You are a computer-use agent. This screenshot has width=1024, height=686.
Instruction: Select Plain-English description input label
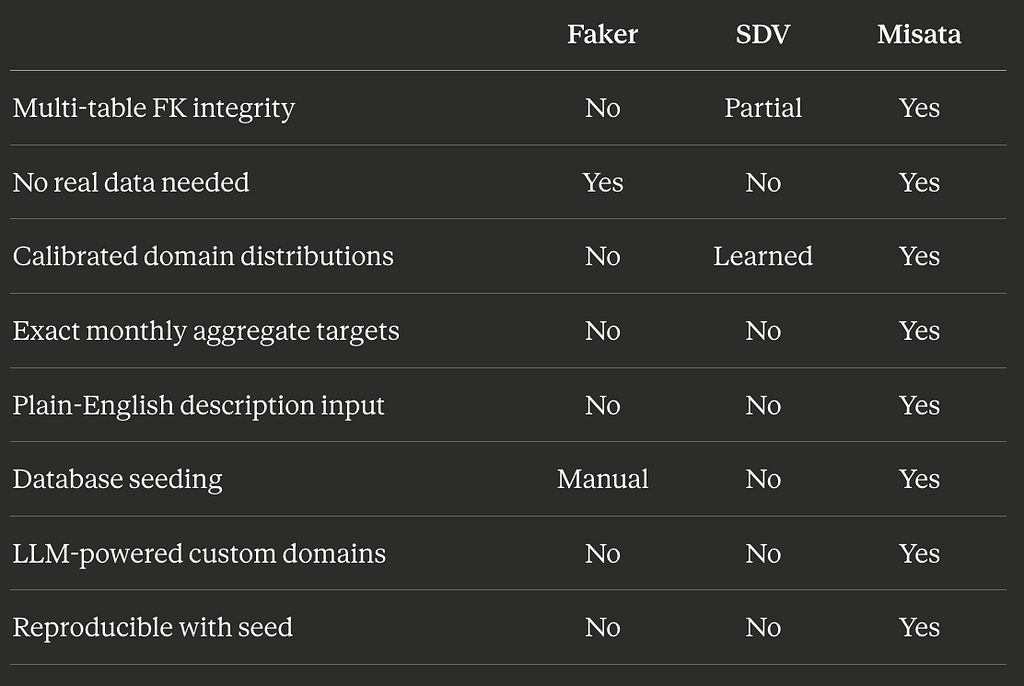199,406
